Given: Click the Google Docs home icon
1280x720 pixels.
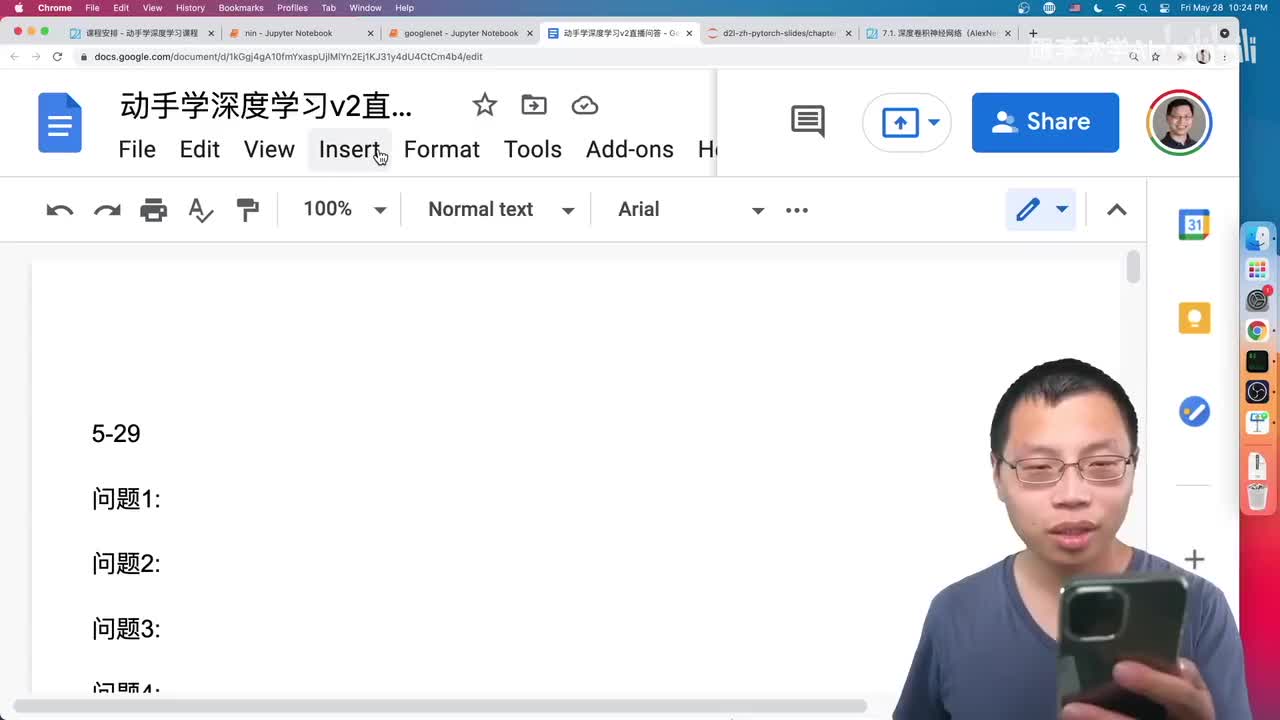Looking at the screenshot, I should point(60,123).
